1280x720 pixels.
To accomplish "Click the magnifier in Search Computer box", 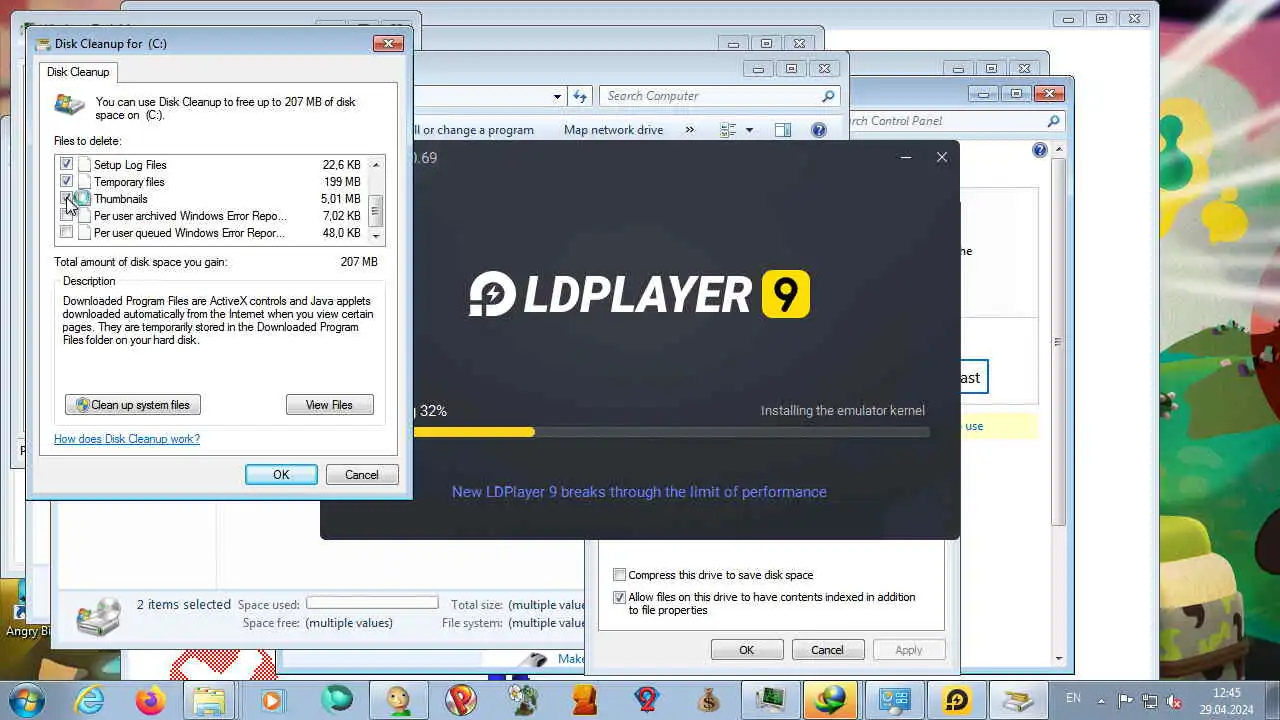I will pos(828,96).
